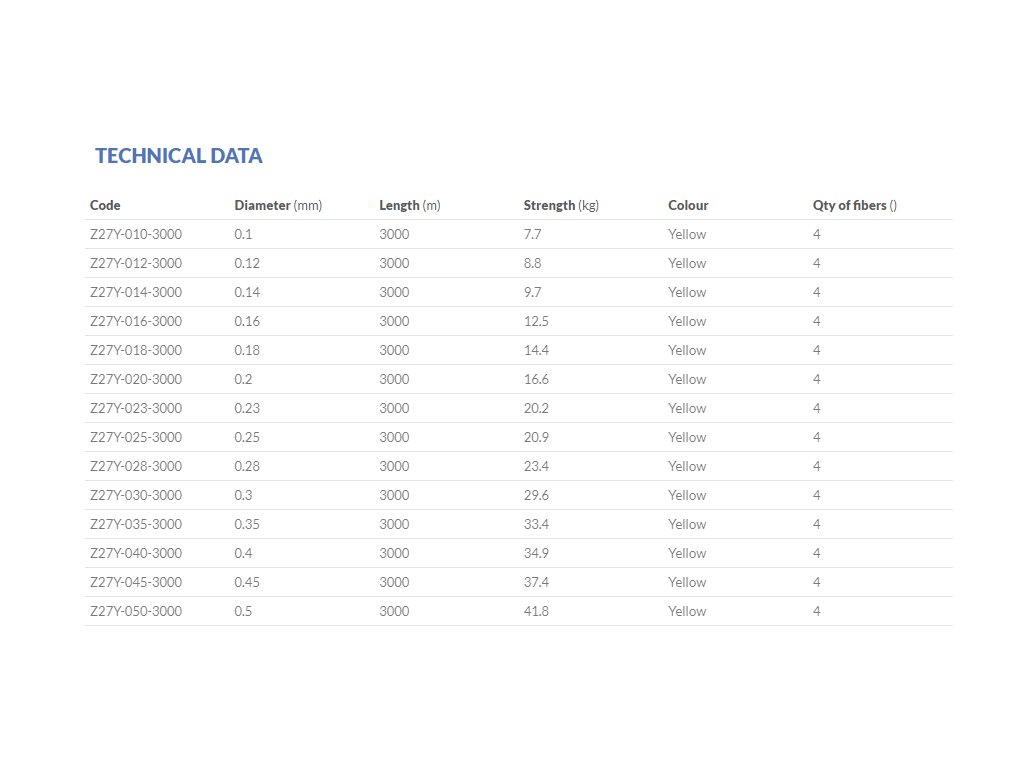Select the 0.35 diameter cell
1024x768 pixels.
click(246, 524)
